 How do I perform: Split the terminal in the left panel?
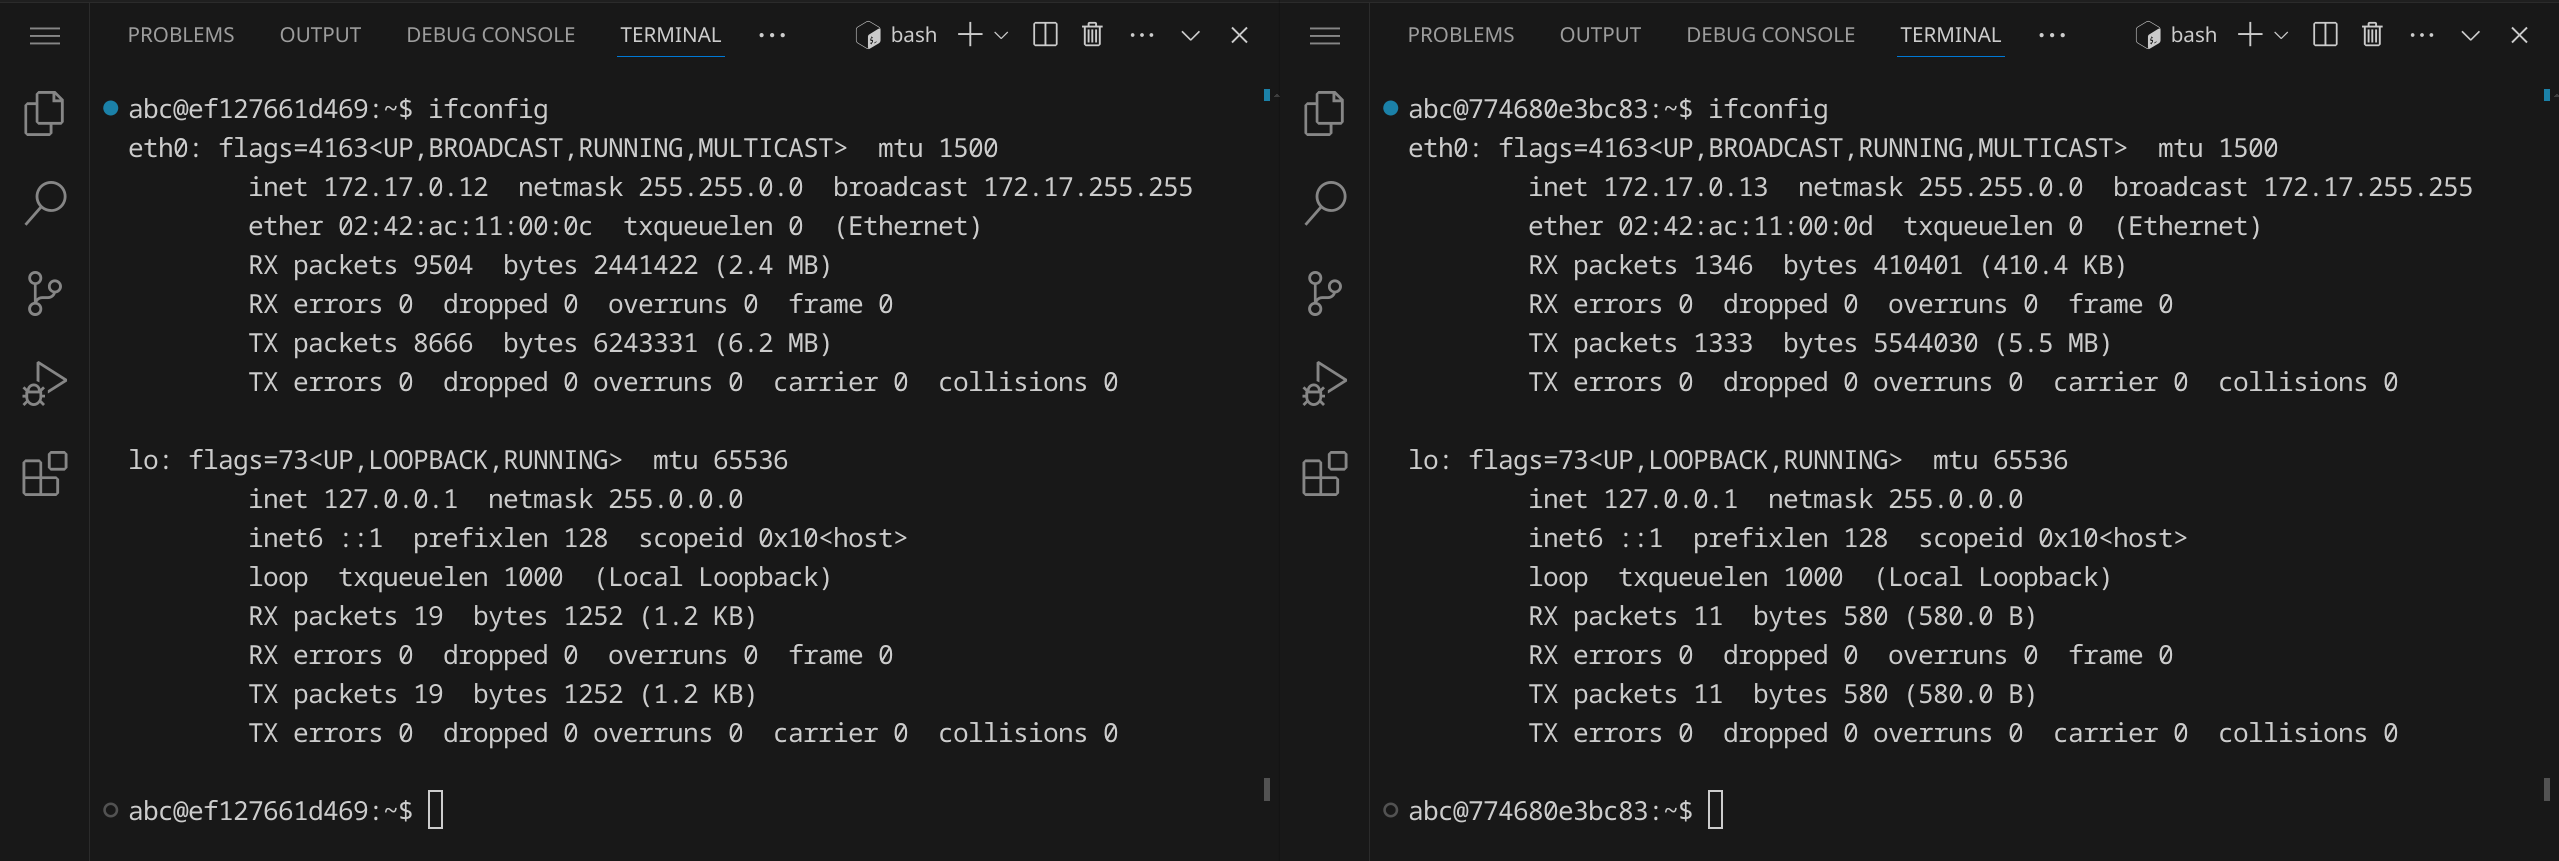click(1045, 35)
